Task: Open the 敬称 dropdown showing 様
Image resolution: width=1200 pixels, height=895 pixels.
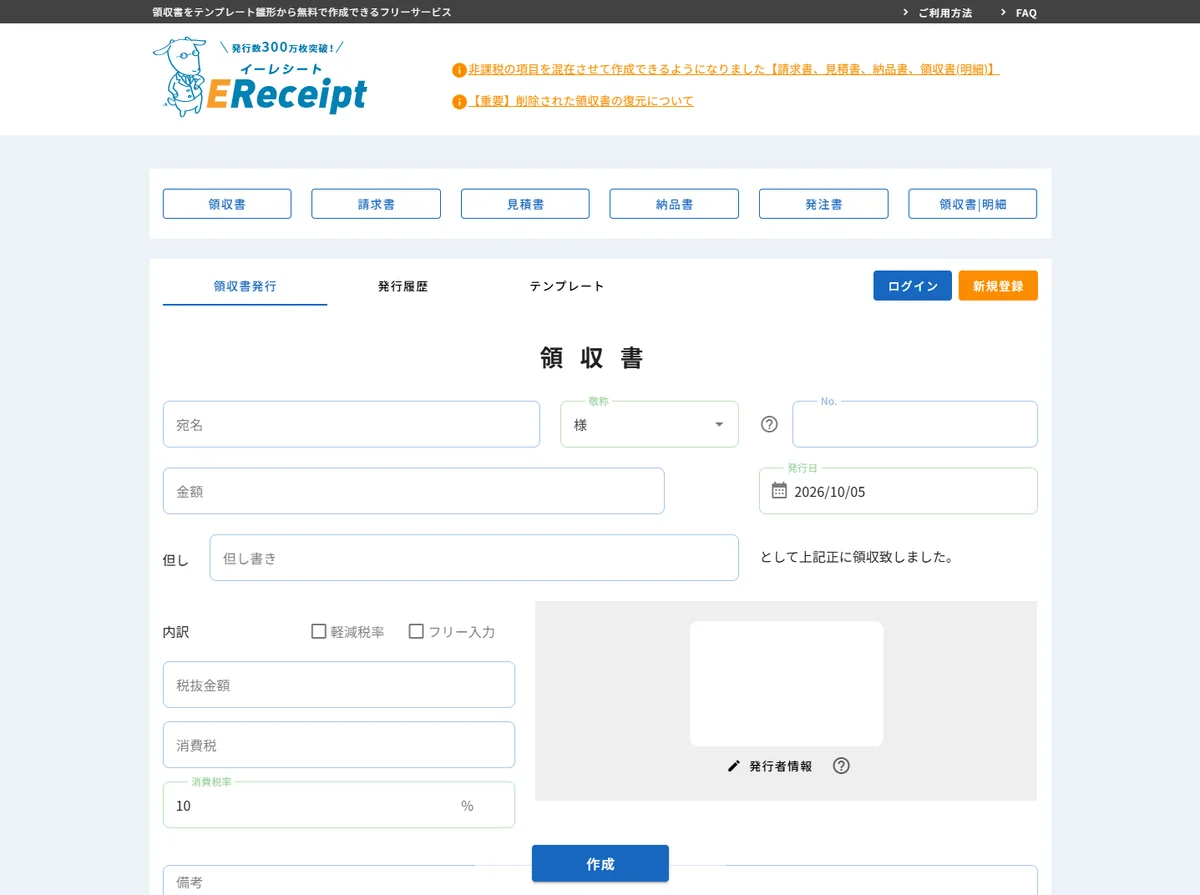Action: 649,424
